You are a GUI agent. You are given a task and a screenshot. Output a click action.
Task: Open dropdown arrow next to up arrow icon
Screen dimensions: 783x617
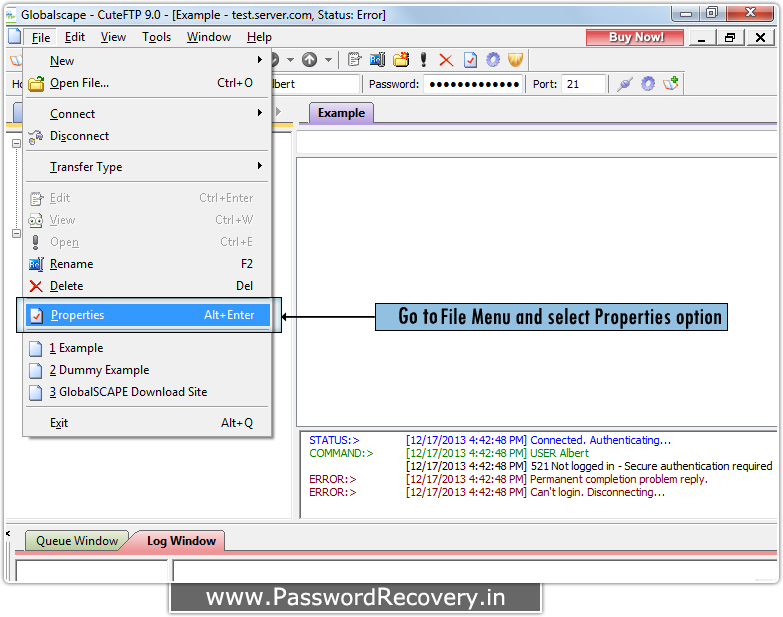point(329,60)
